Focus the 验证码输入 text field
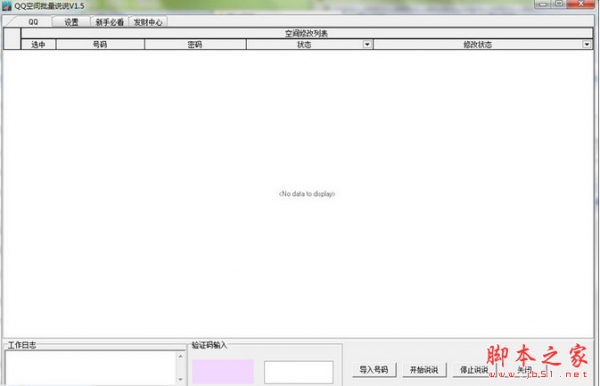 (298, 372)
